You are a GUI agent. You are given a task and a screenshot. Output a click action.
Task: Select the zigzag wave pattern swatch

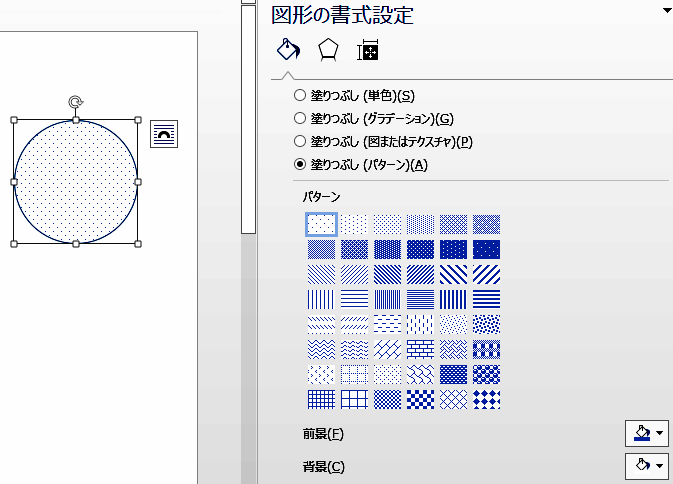[x=321, y=349]
